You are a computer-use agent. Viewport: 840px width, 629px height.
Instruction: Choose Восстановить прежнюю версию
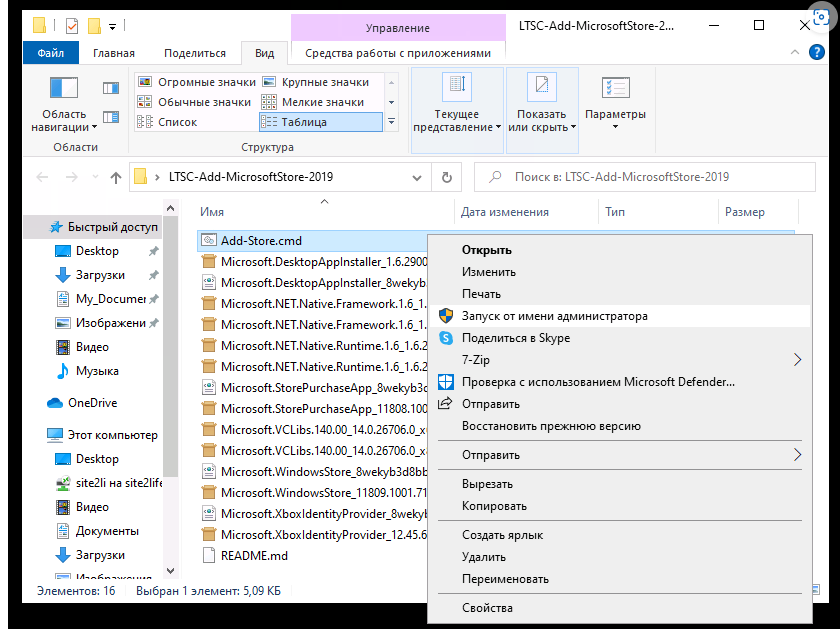pyautogui.click(x=551, y=426)
